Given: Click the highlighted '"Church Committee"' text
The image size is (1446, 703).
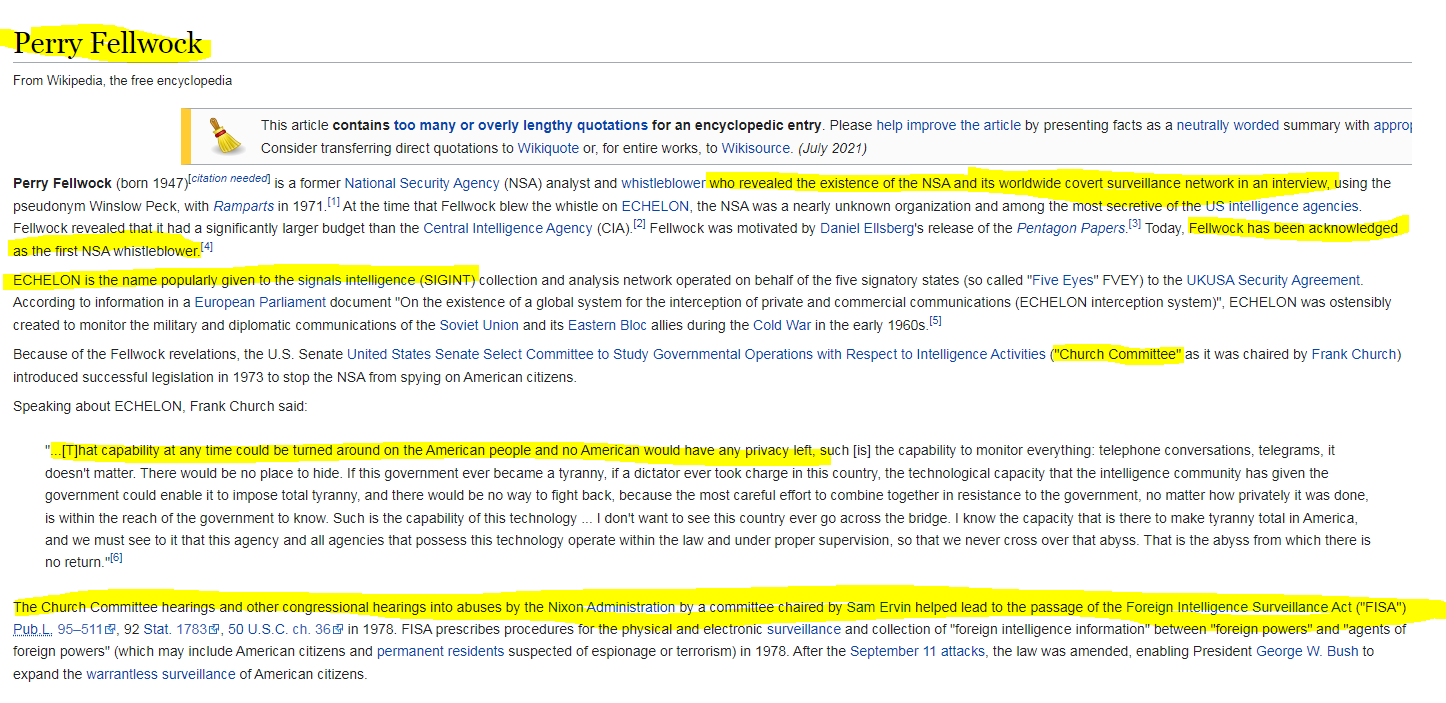Looking at the screenshot, I should pos(1118,355).
